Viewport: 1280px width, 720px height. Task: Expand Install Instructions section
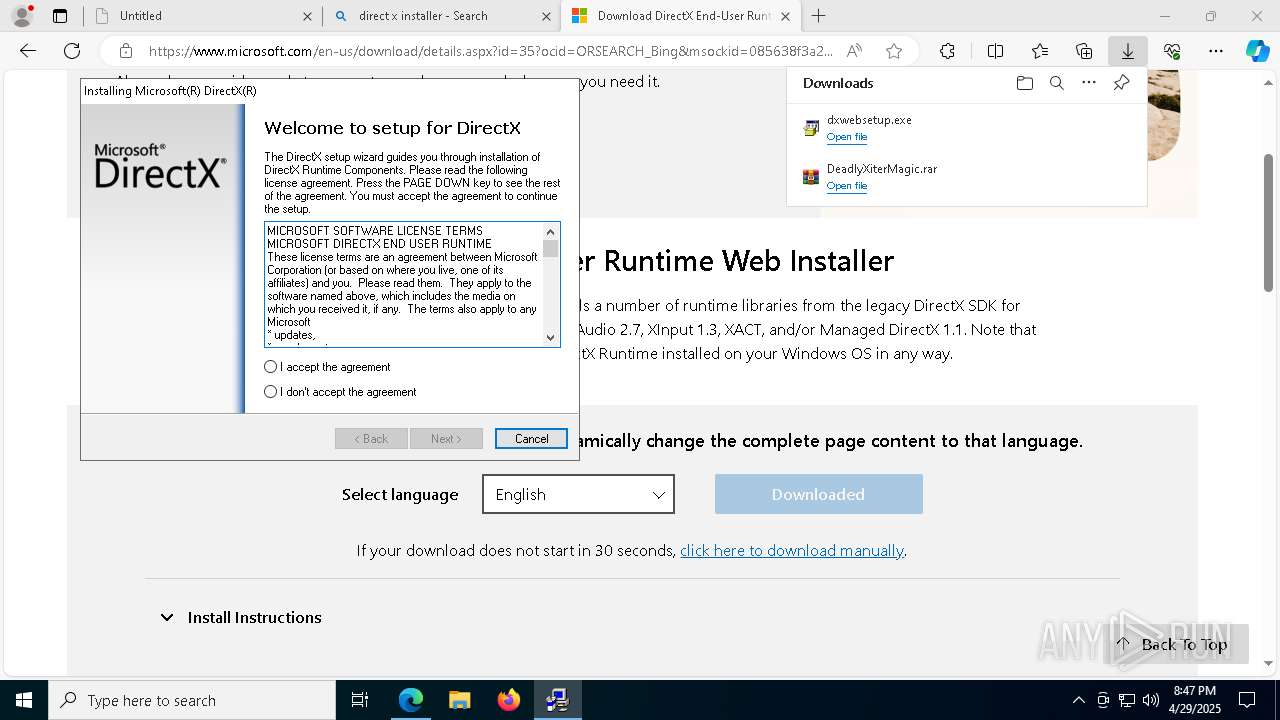(240, 618)
